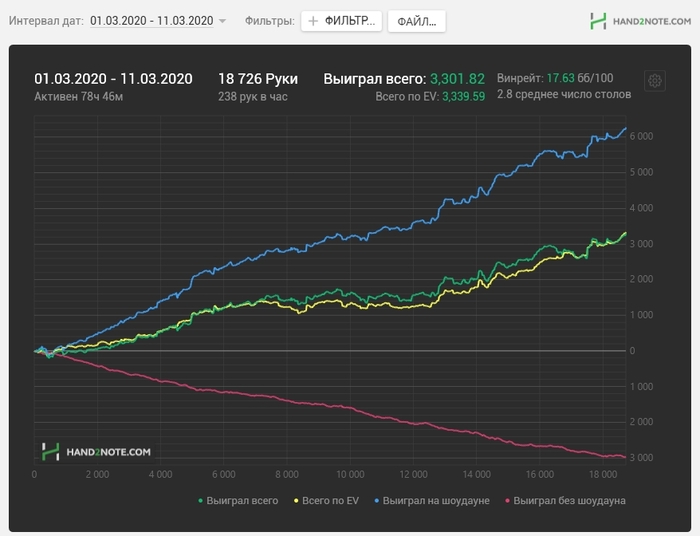Toggle the Выиграл на шоудауне legend series

click(432, 501)
